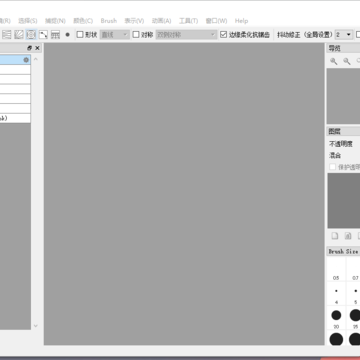Add a new 8-bit layer icon
Screen dimensions: 360x360
pyautogui.click(x=348, y=236)
